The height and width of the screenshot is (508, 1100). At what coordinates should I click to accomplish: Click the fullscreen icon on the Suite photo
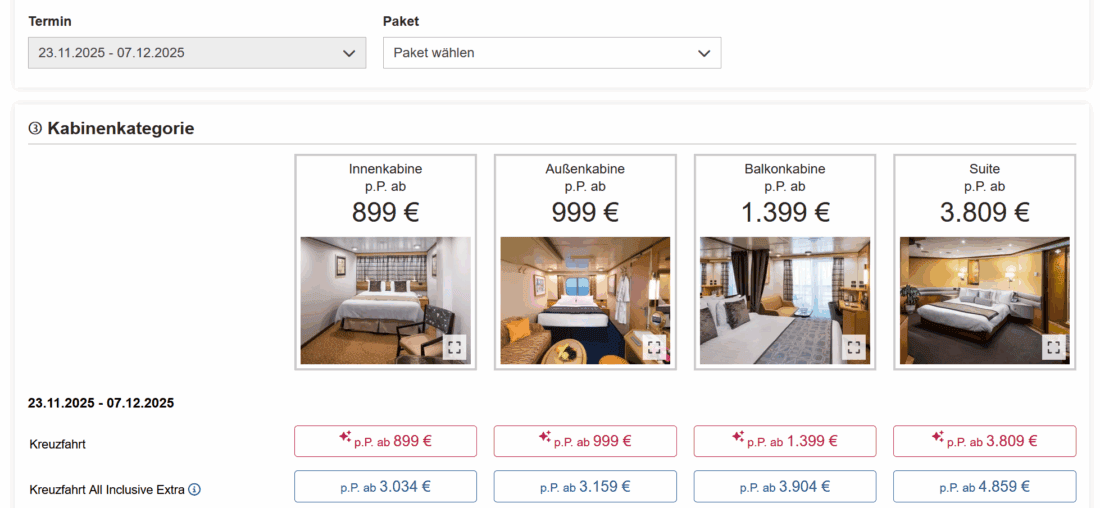tap(1054, 347)
